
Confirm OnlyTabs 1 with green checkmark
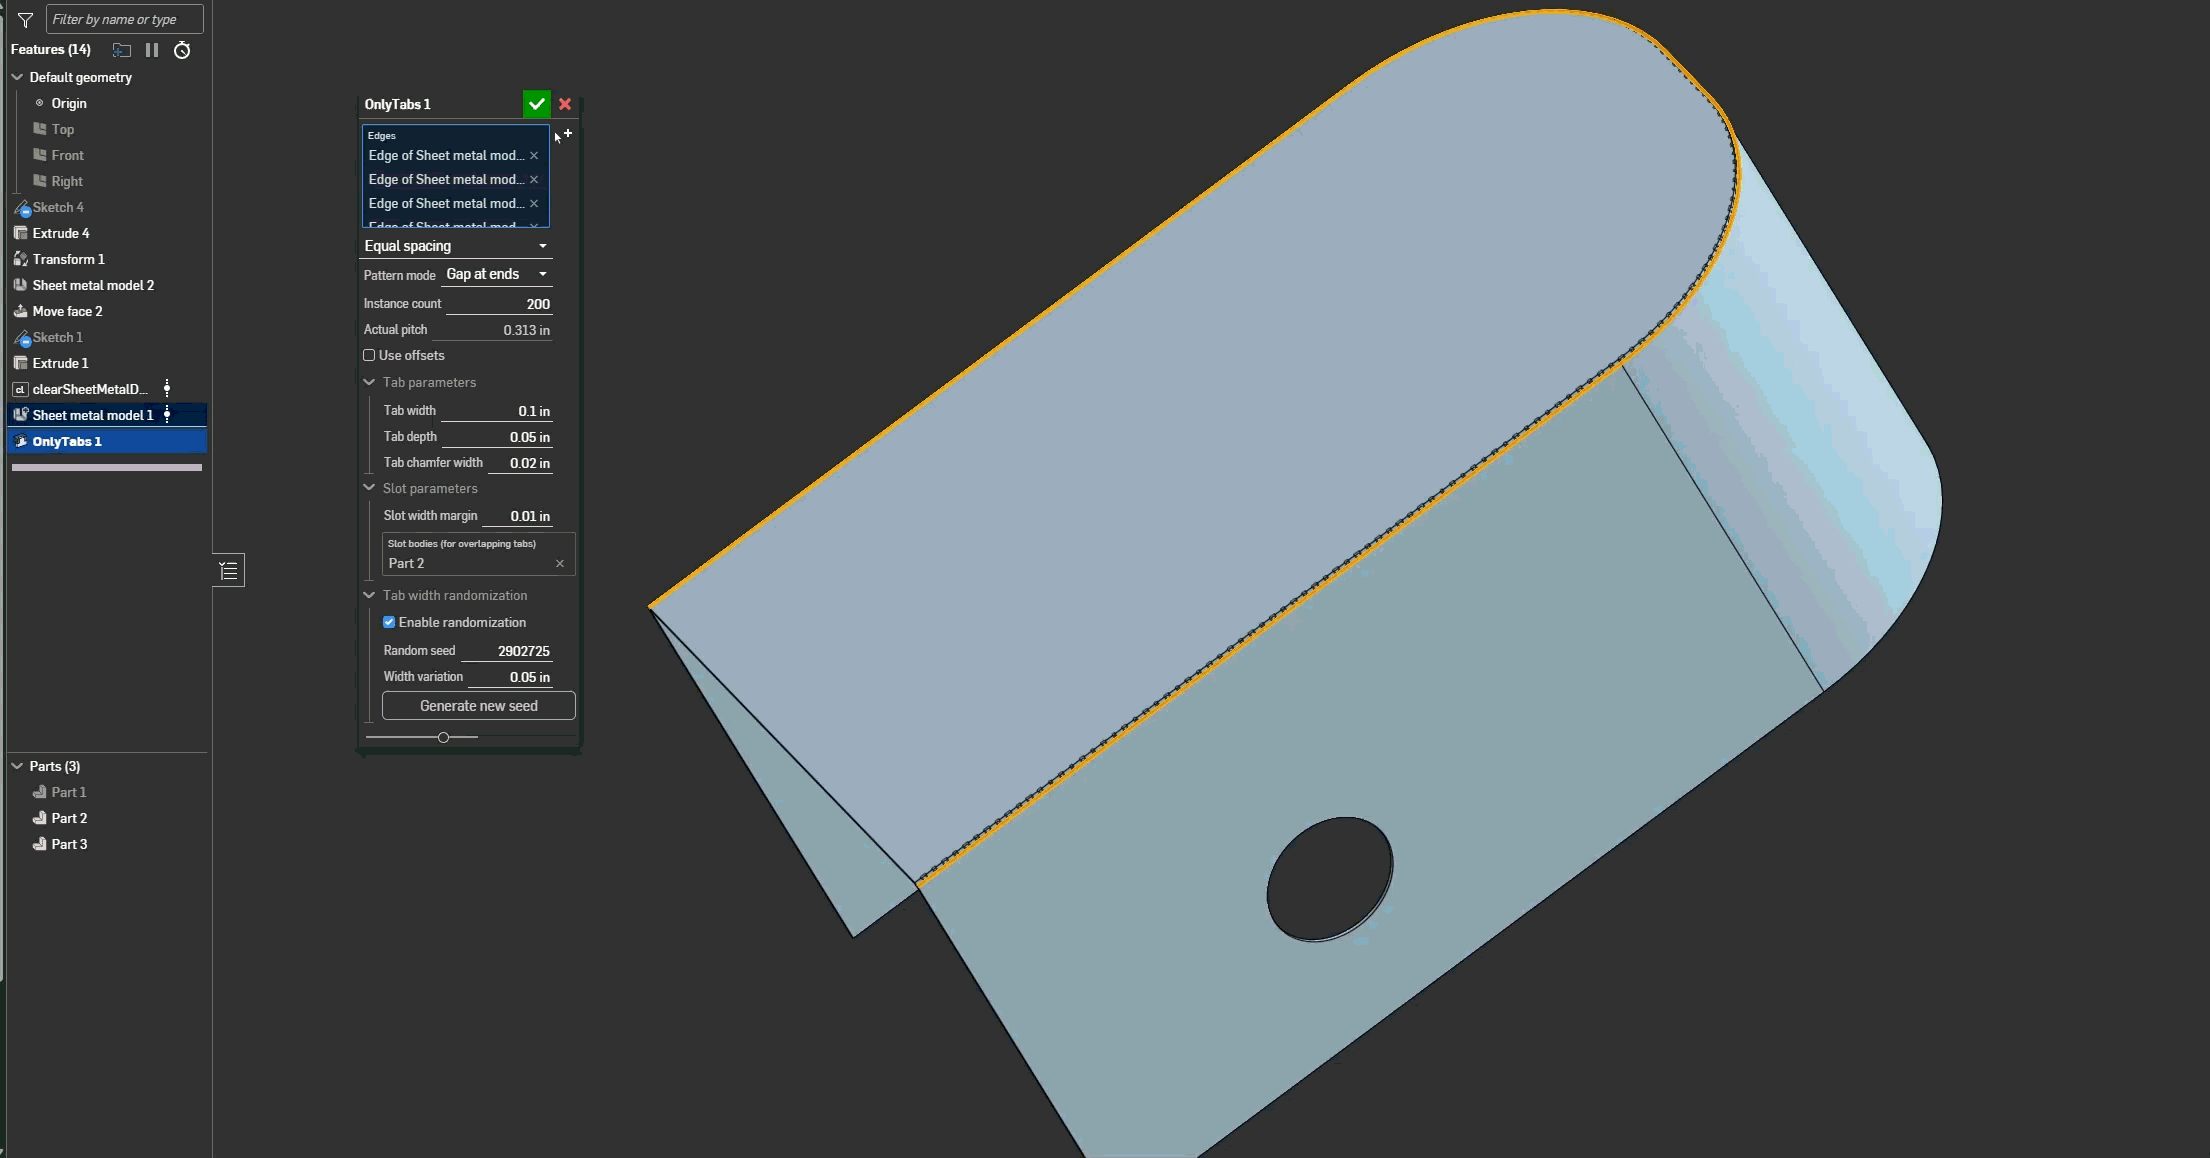click(x=536, y=104)
